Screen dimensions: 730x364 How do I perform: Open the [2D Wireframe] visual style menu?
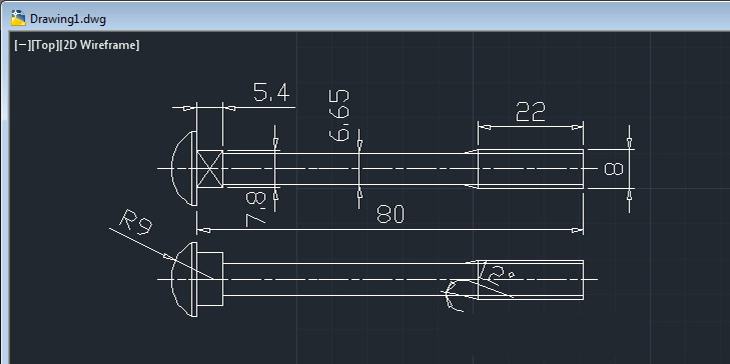tap(99, 45)
